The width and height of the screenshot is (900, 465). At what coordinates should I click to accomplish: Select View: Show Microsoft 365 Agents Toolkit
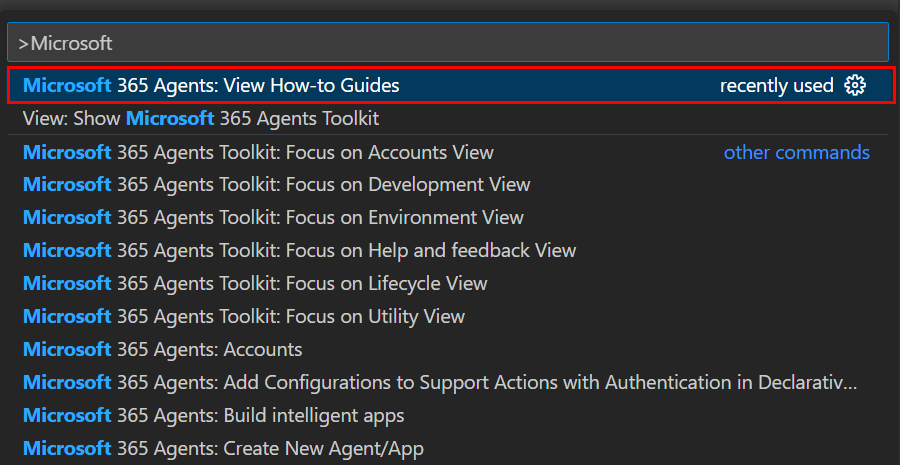[x=201, y=119]
